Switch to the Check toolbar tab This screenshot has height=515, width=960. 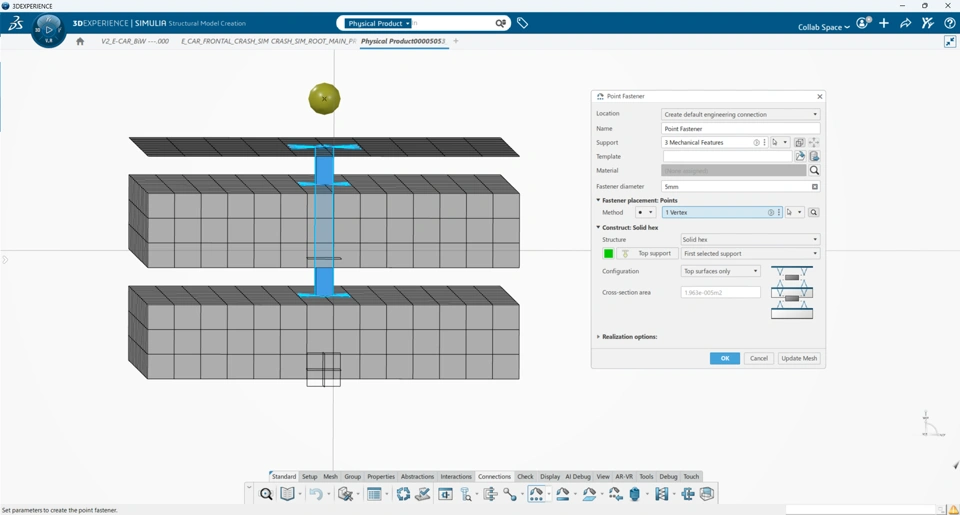coord(525,476)
